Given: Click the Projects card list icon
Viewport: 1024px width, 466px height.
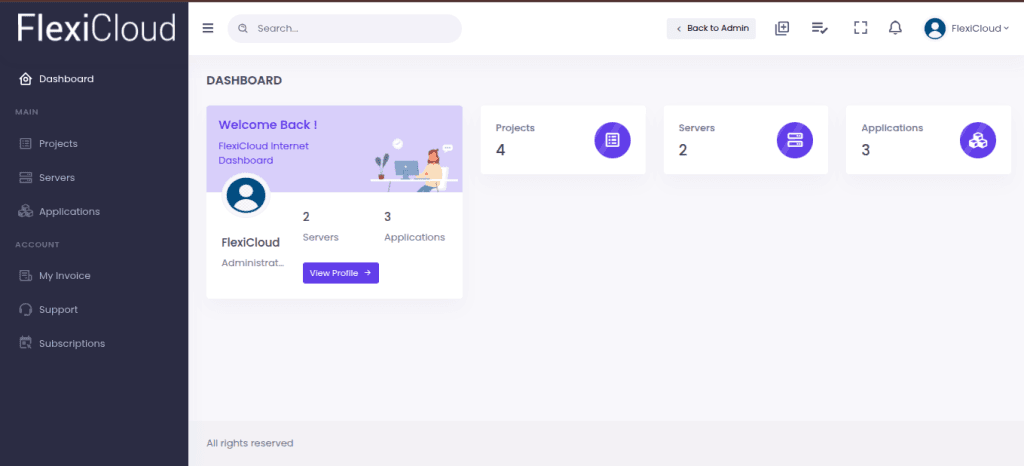Looking at the screenshot, I should 612,140.
